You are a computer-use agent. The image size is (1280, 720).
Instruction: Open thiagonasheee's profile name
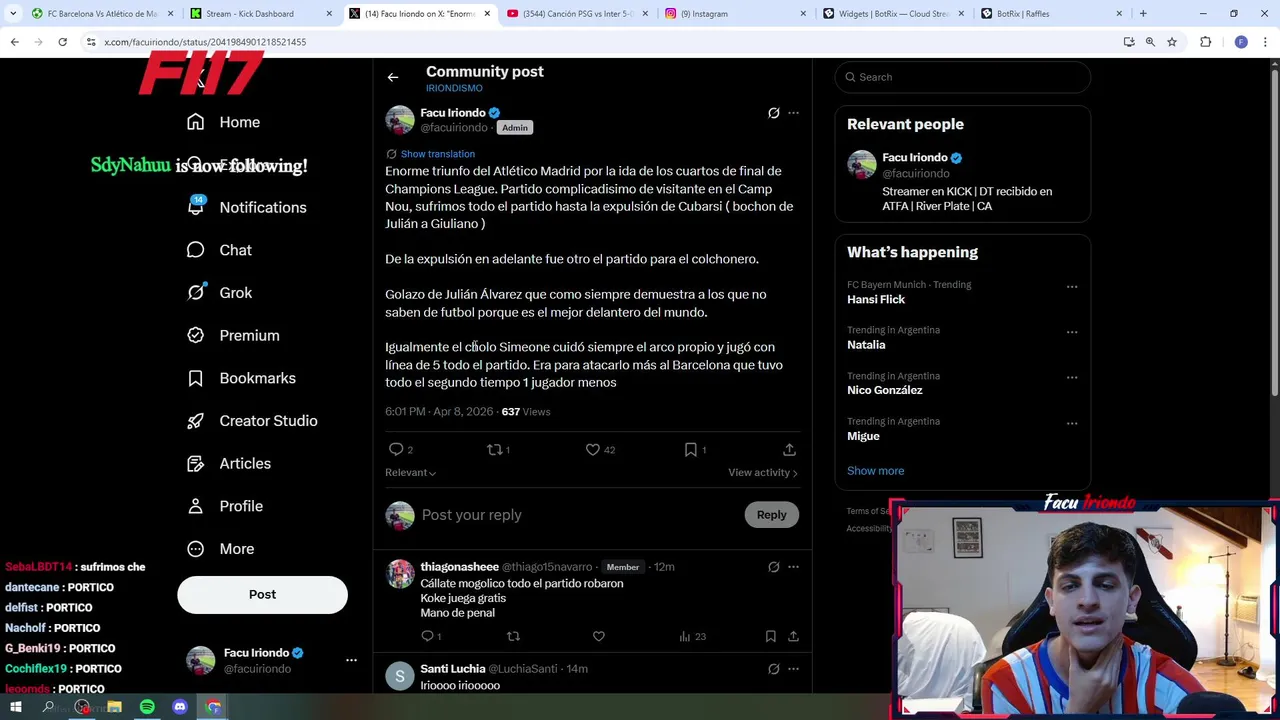[x=459, y=567]
